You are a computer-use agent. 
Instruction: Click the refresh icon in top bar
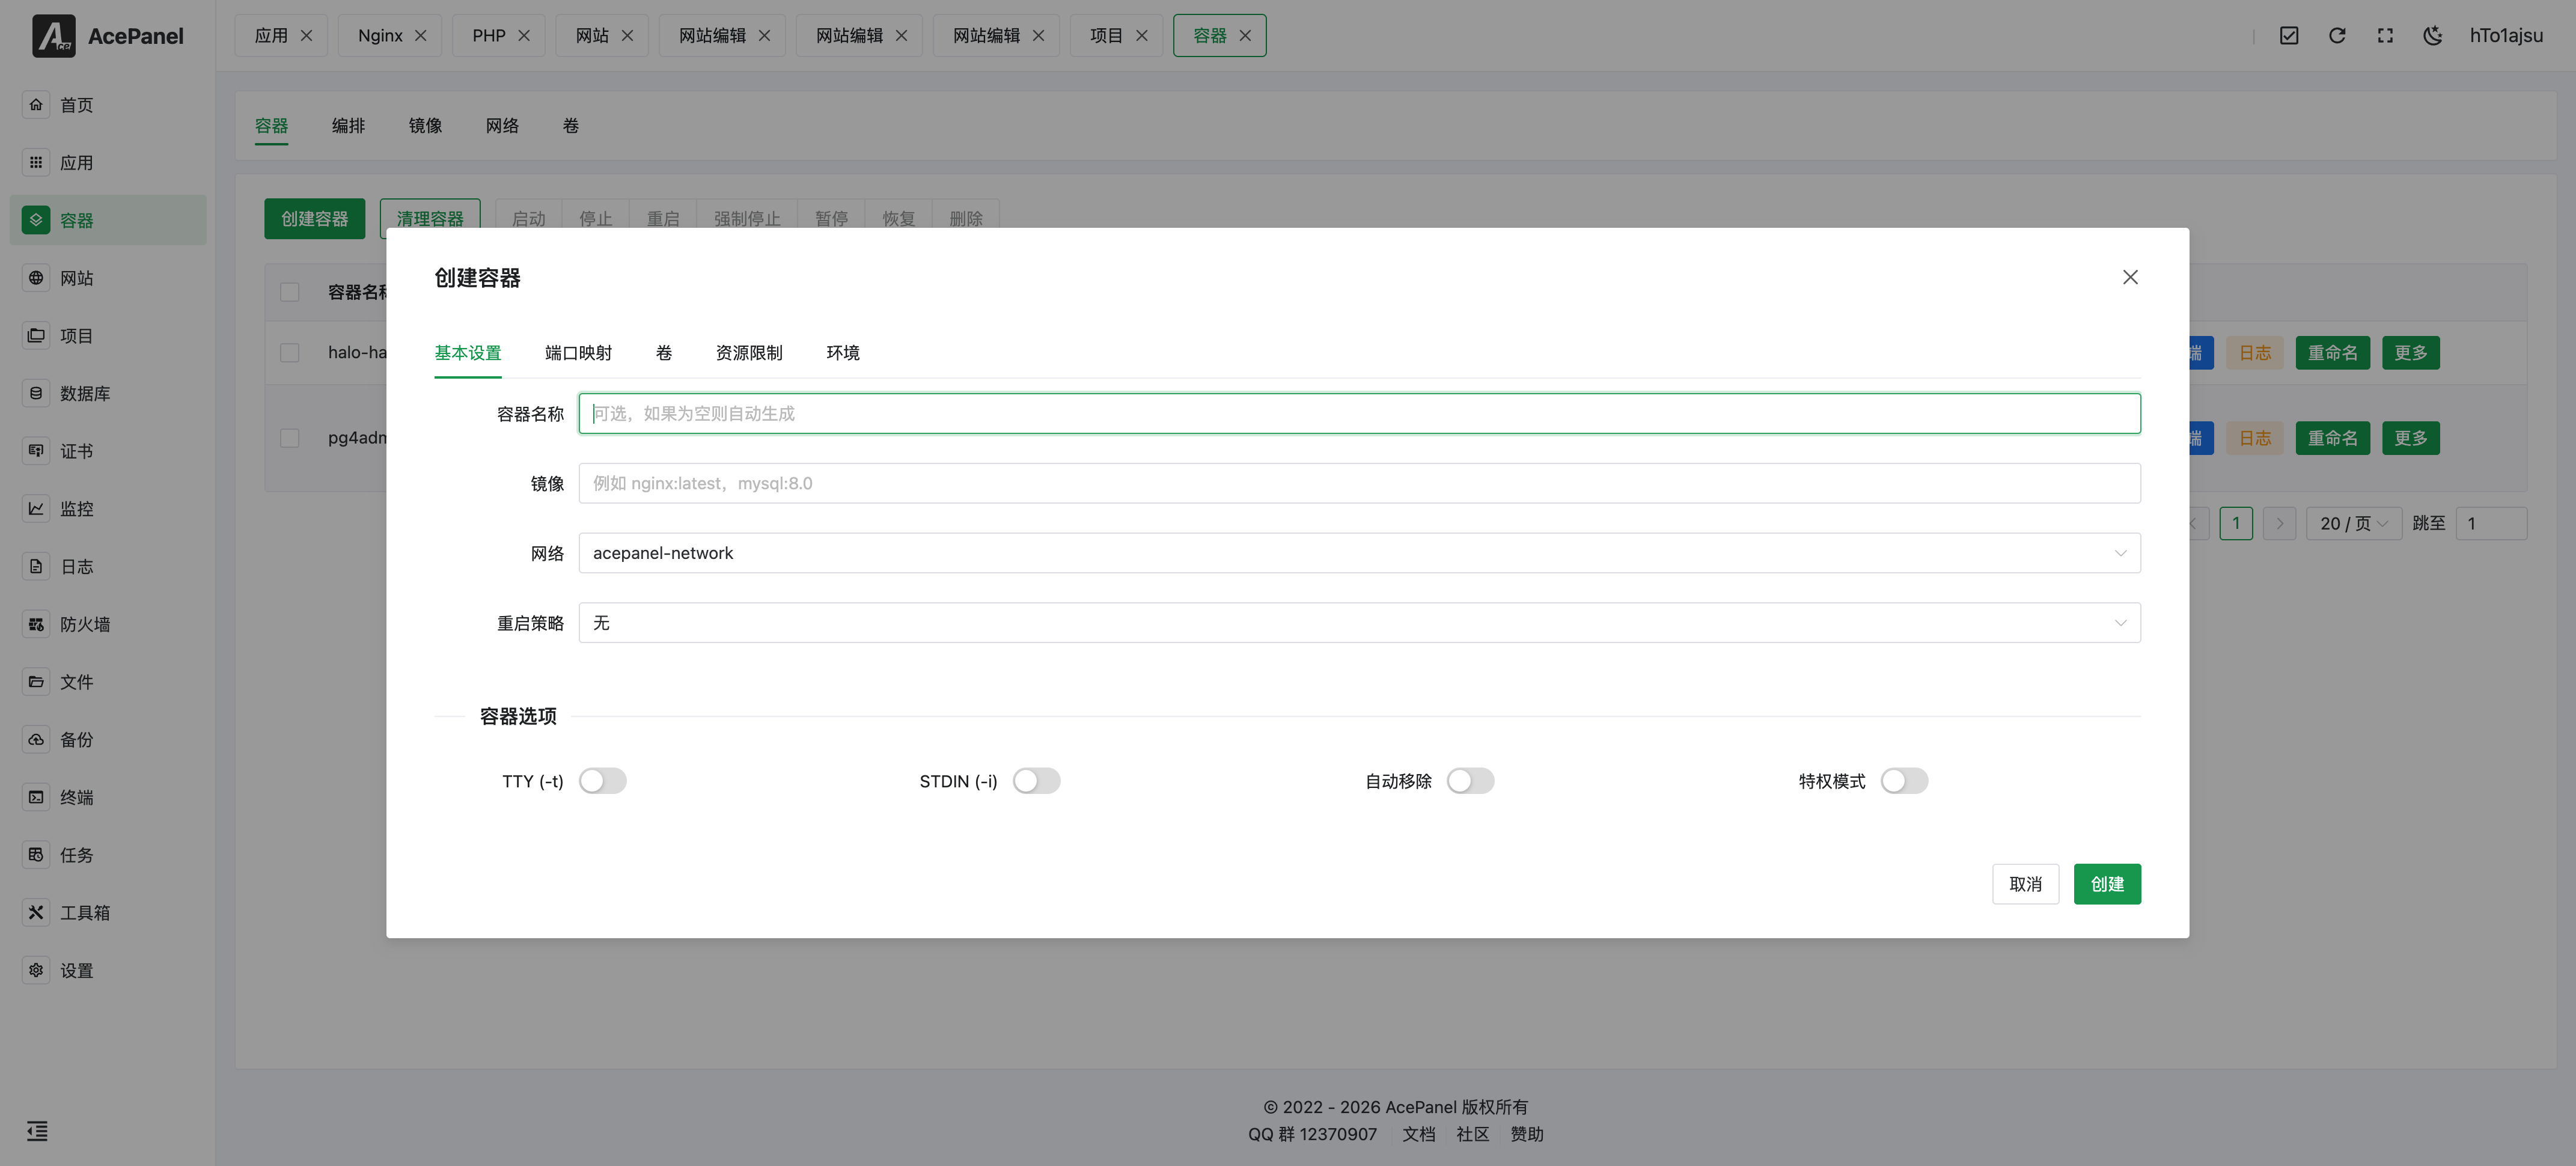pyautogui.click(x=2337, y=35)
